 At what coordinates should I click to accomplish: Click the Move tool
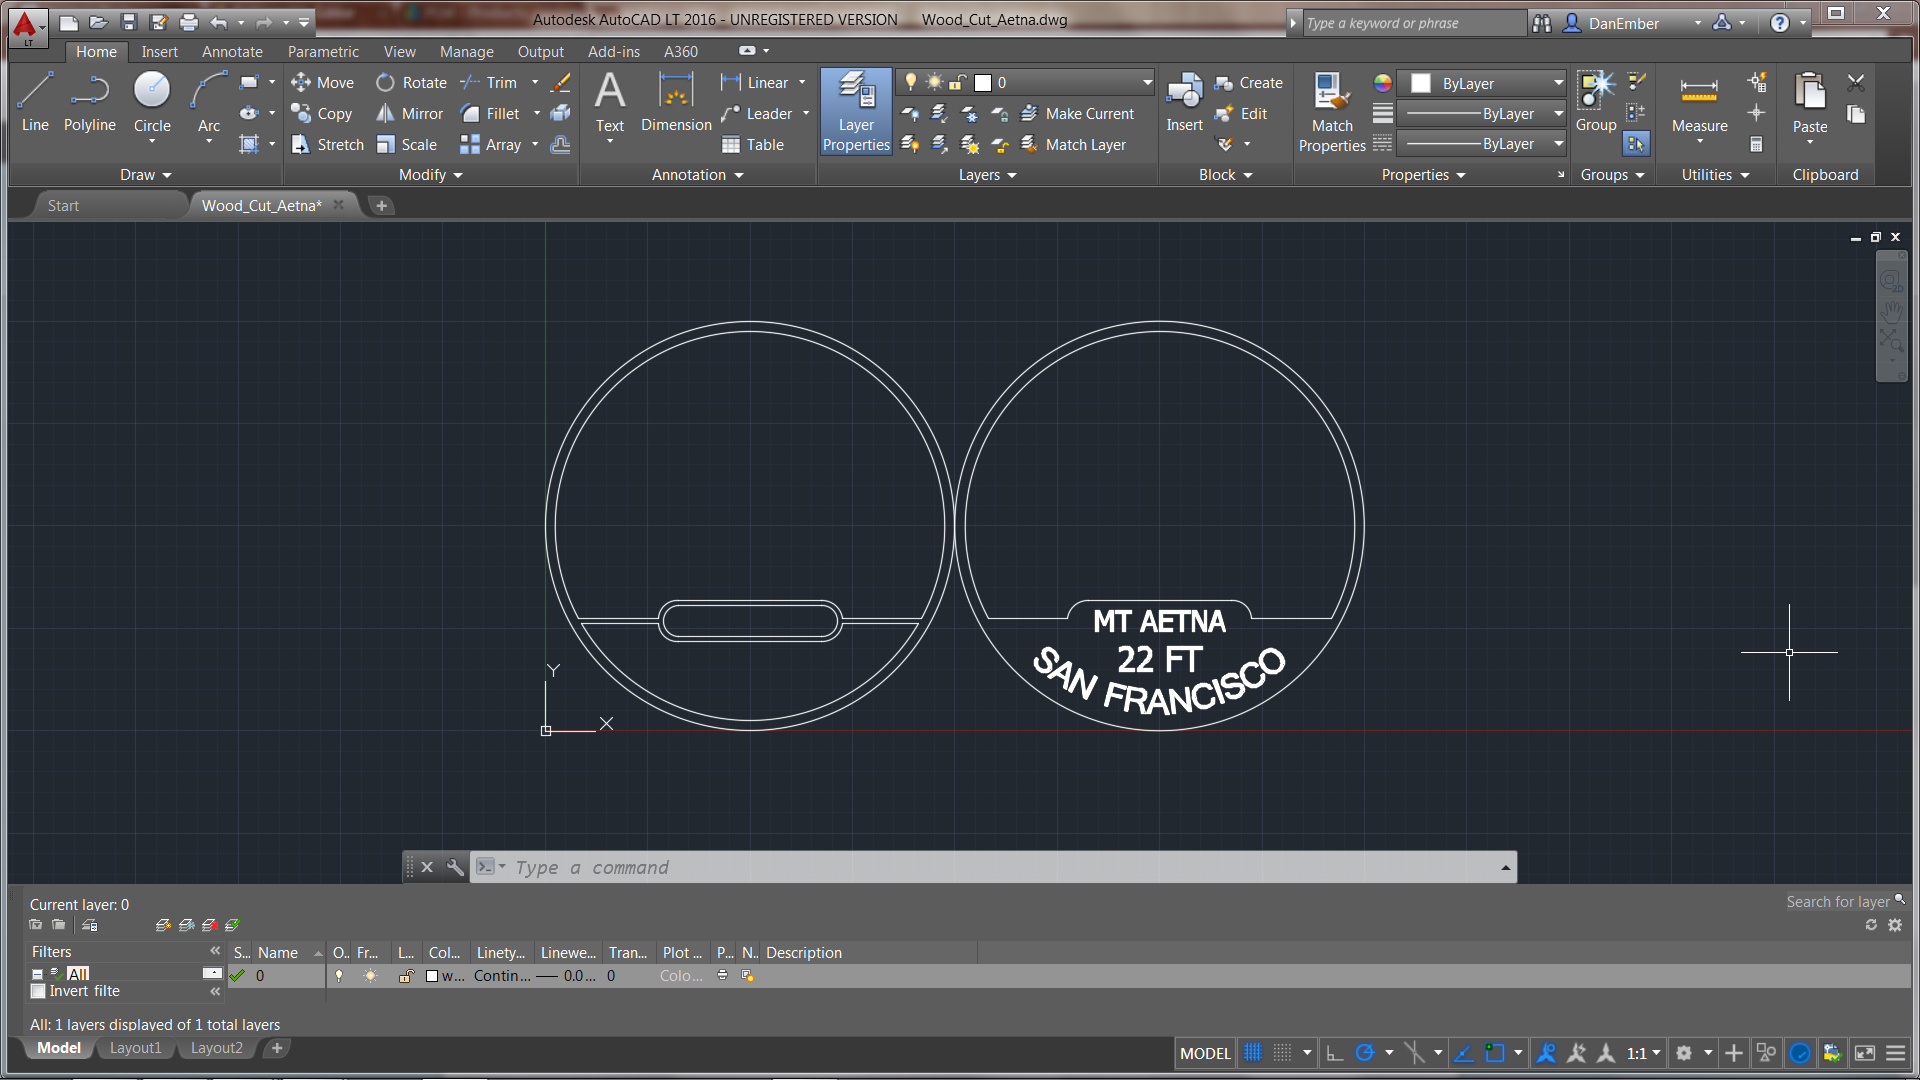tap(322, 83)
